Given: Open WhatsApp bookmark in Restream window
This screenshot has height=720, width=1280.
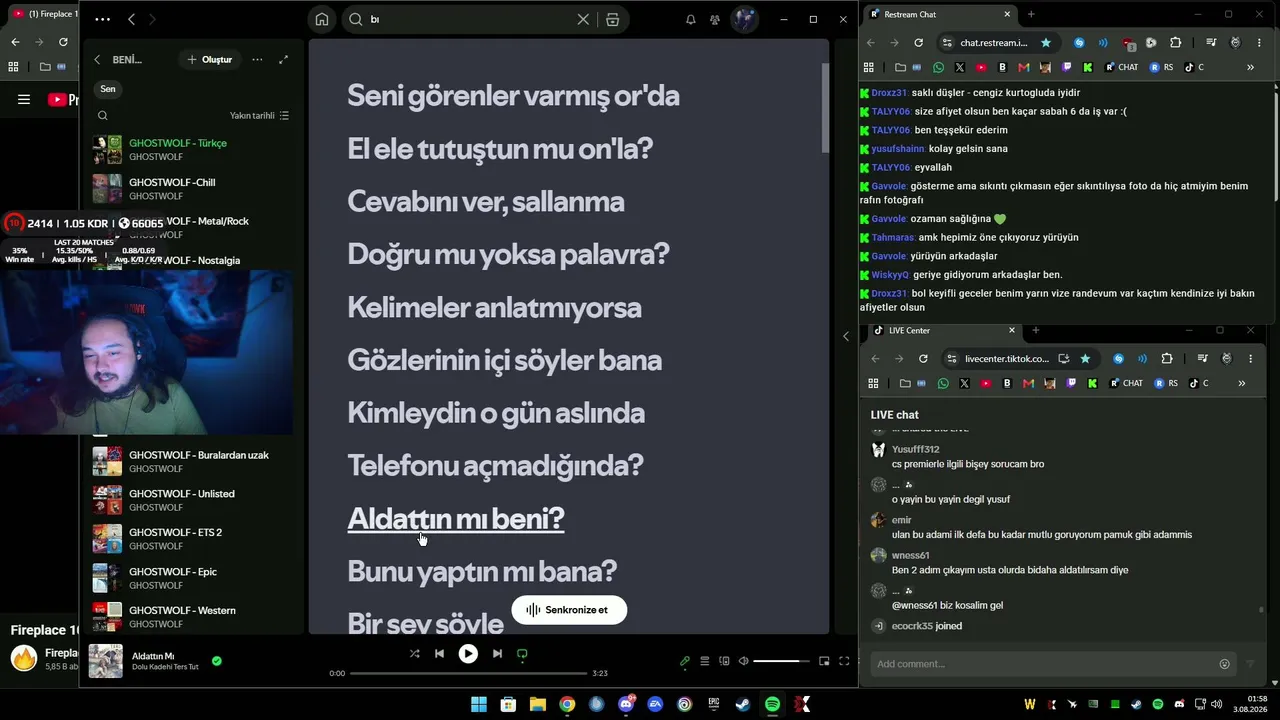Looking at the screenshot, I should pyautogui.click(x=938, y=67).
